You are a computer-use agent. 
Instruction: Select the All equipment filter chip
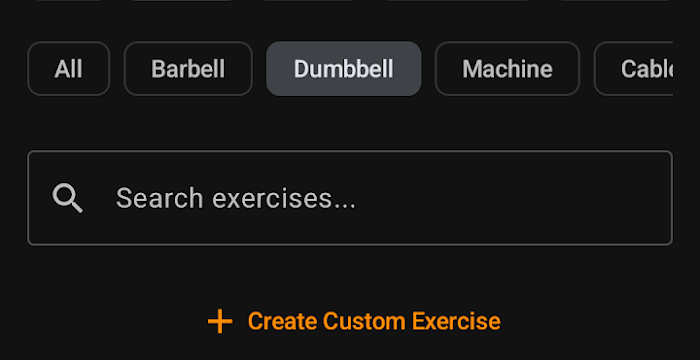click(x=68, y=69)
